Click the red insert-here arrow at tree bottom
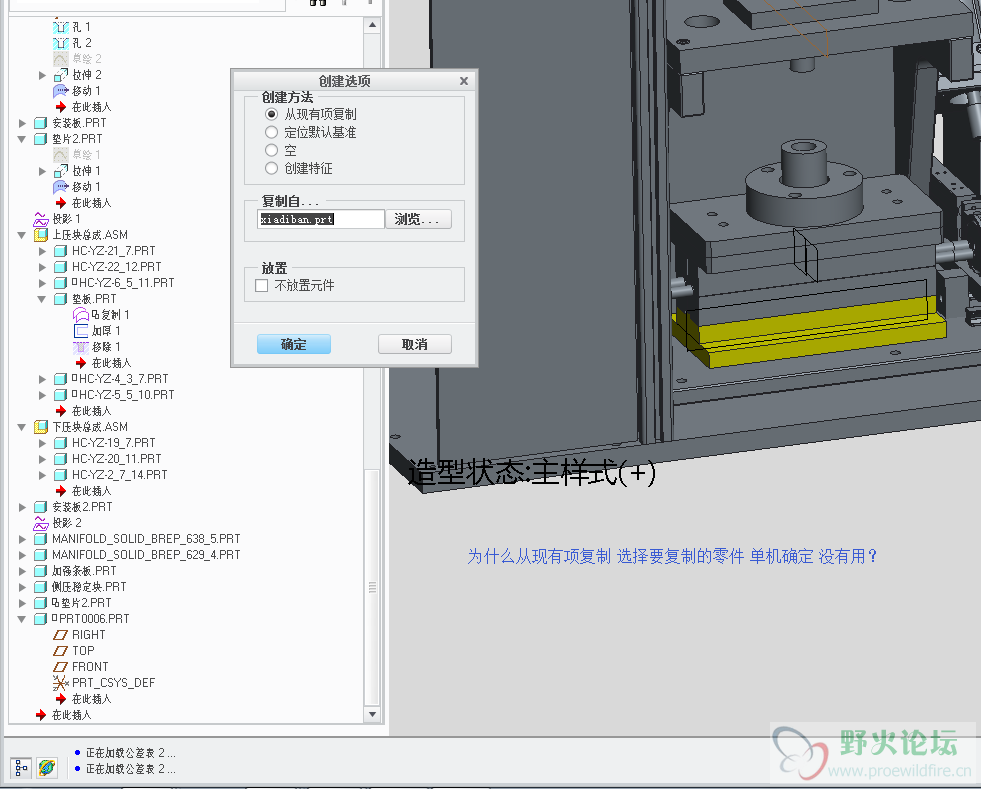Screen dimensions: 981x789 [x=41, y=715]
